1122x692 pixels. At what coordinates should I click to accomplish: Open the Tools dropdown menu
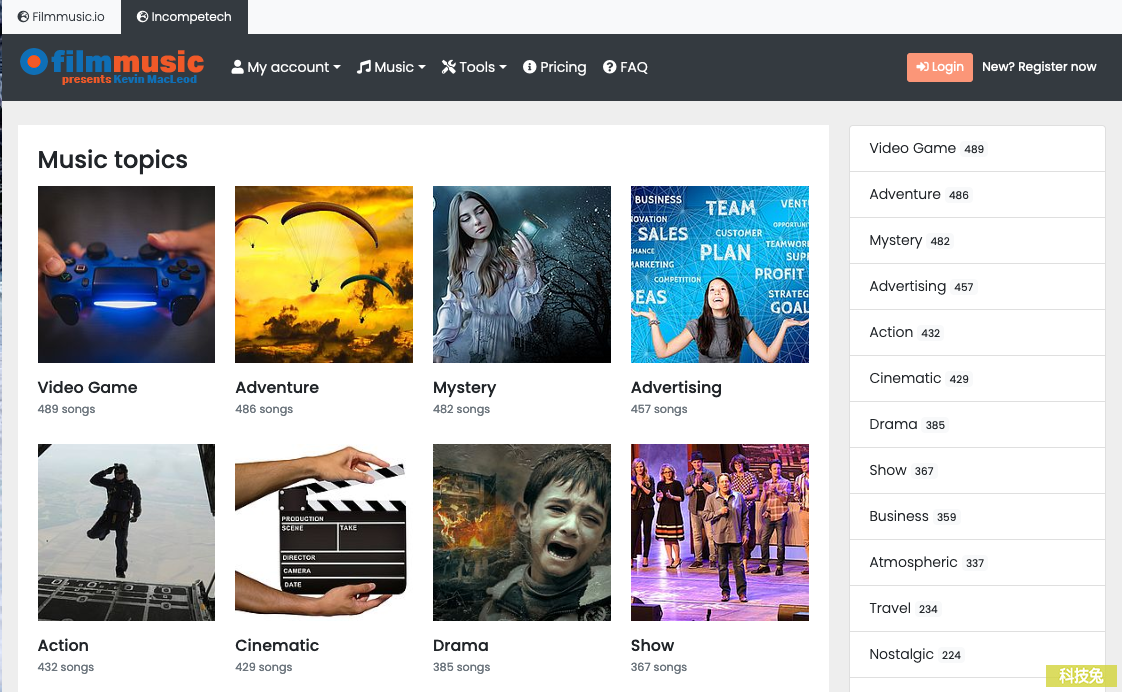coord(474,67)
